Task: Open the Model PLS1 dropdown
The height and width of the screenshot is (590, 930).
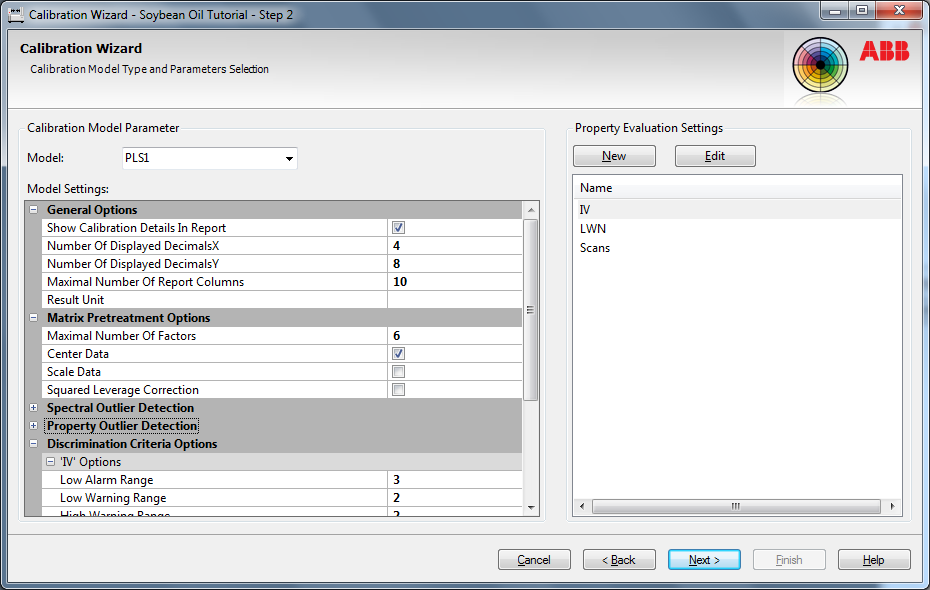Action: pyautogui.click(x=289, y=159)
